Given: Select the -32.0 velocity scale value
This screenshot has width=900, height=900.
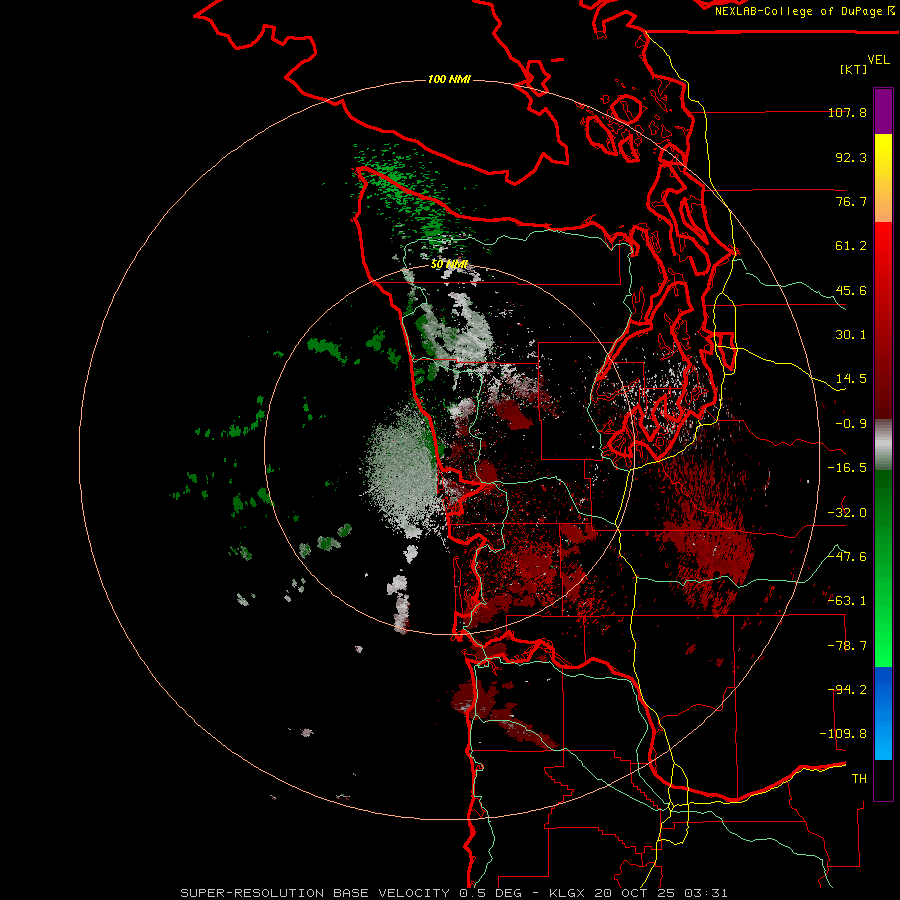Looking at the screenshot, I should (847, 513).
